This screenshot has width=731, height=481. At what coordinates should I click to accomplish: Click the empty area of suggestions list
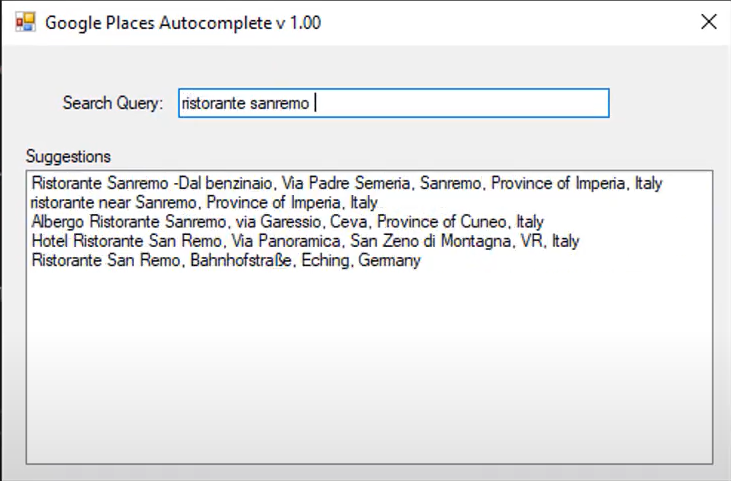click(x=369, y=366)
